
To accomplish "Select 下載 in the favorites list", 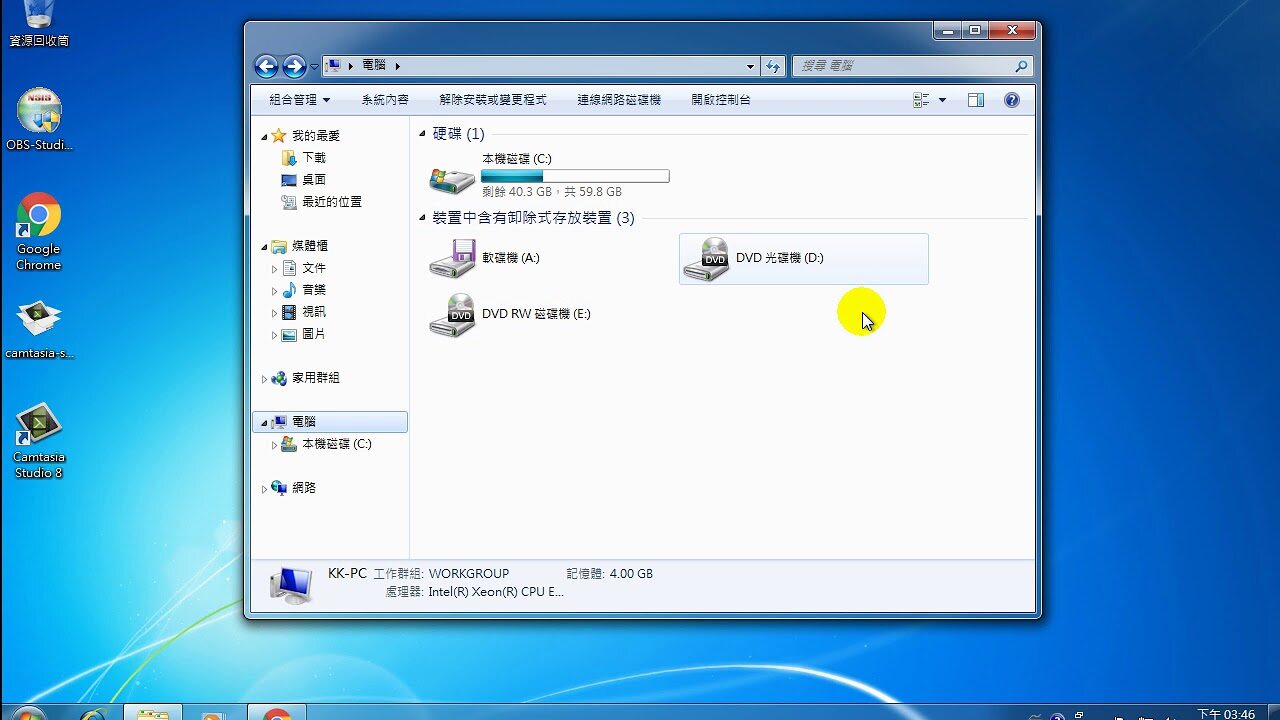I will point(314,158).
